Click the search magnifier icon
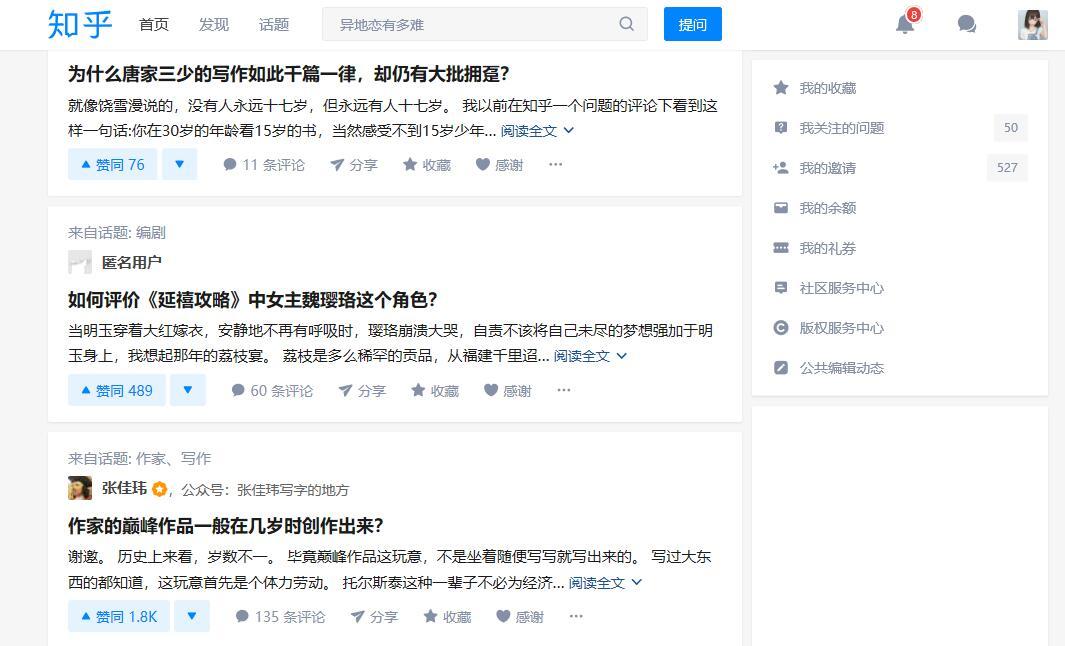This screenshot has height=646, width=1065. tap(627, 24)
